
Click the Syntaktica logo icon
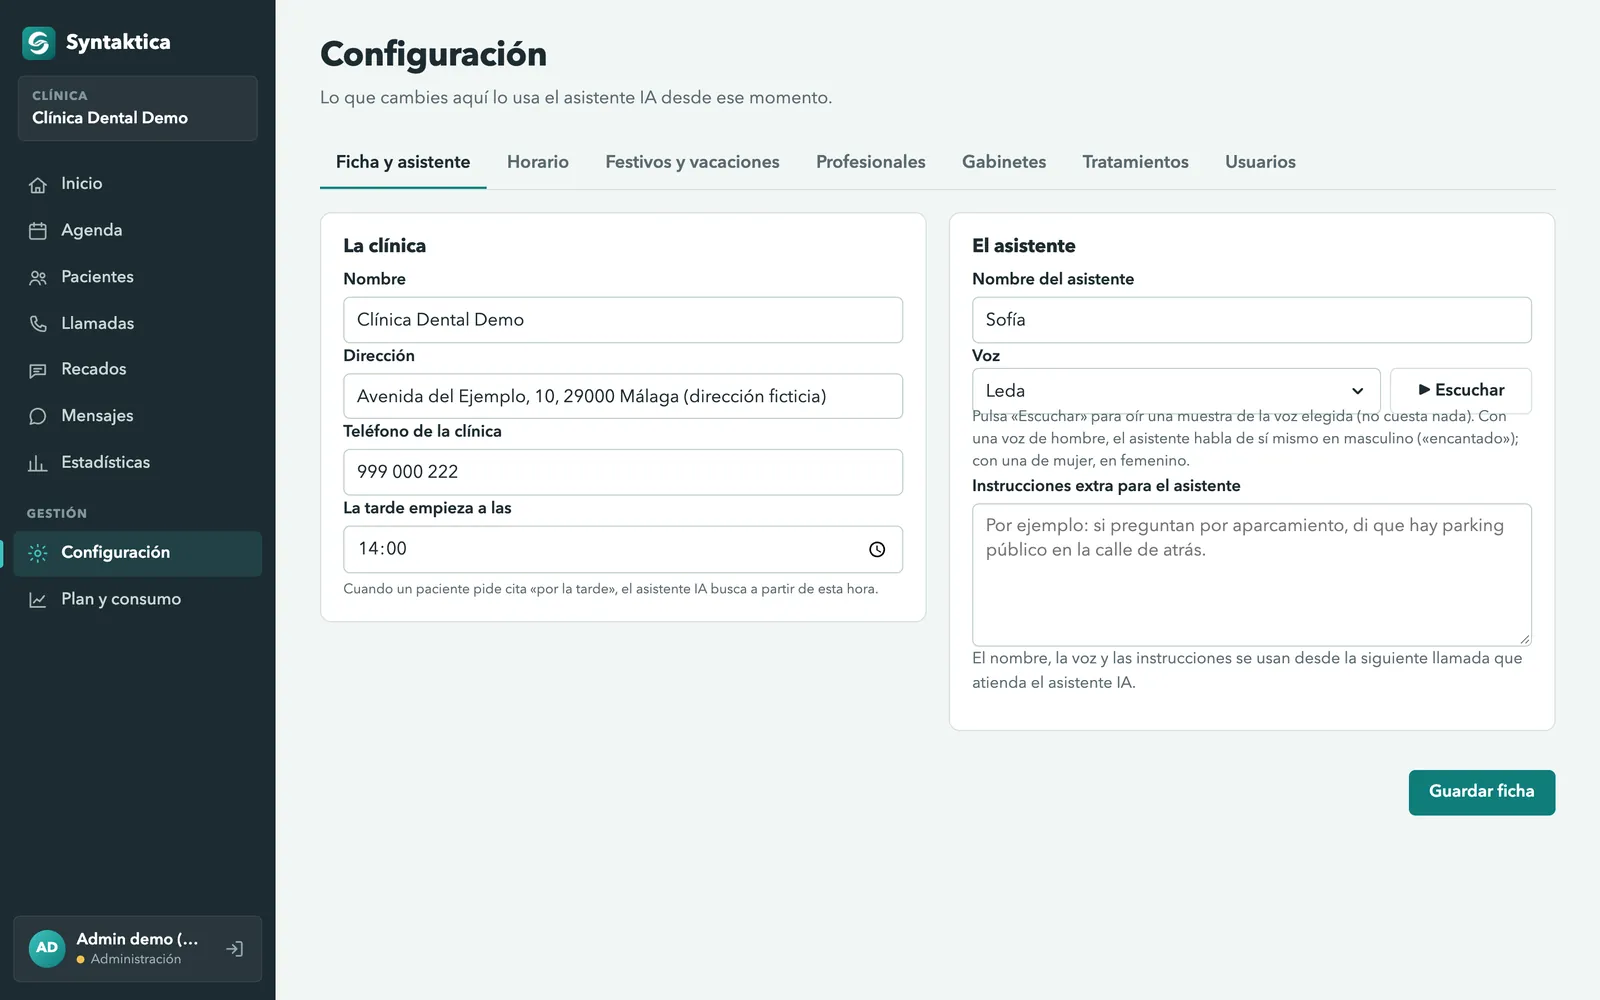(39, 43)
